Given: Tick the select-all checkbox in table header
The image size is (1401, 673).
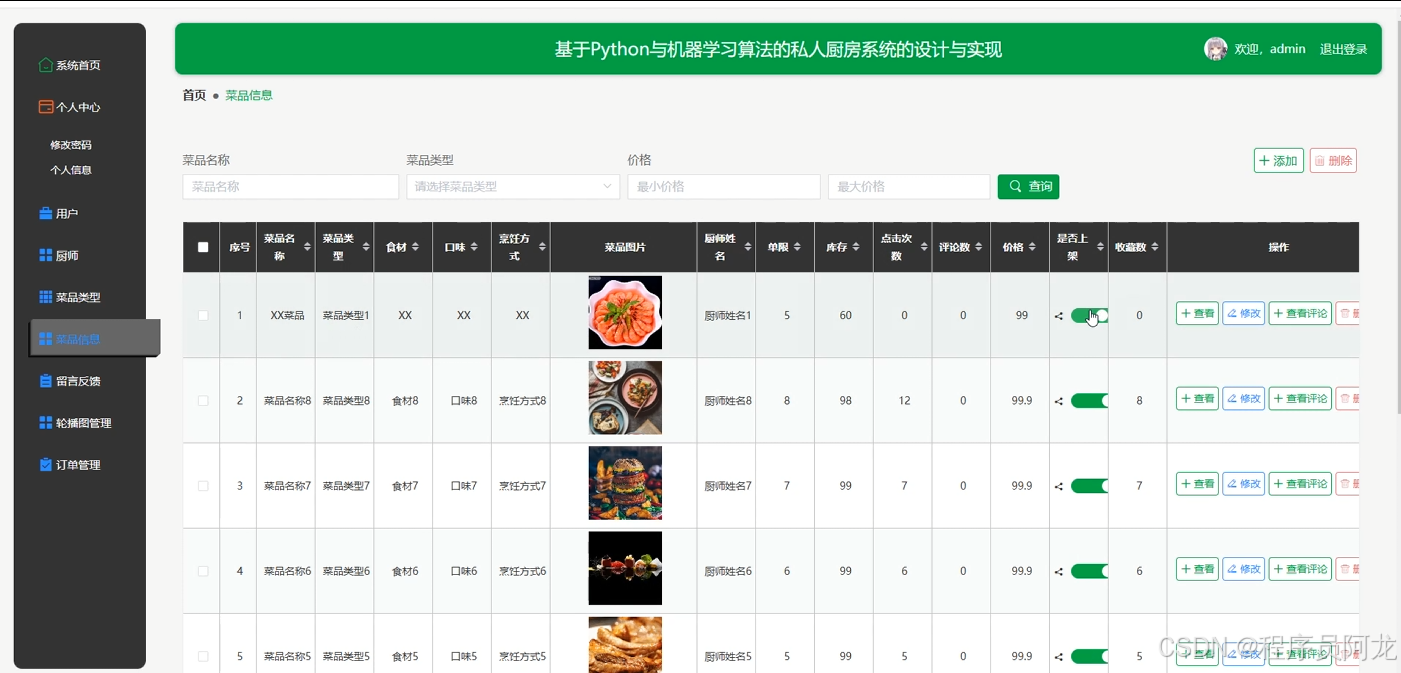Looking at the screenshot, I should point(203,247).
